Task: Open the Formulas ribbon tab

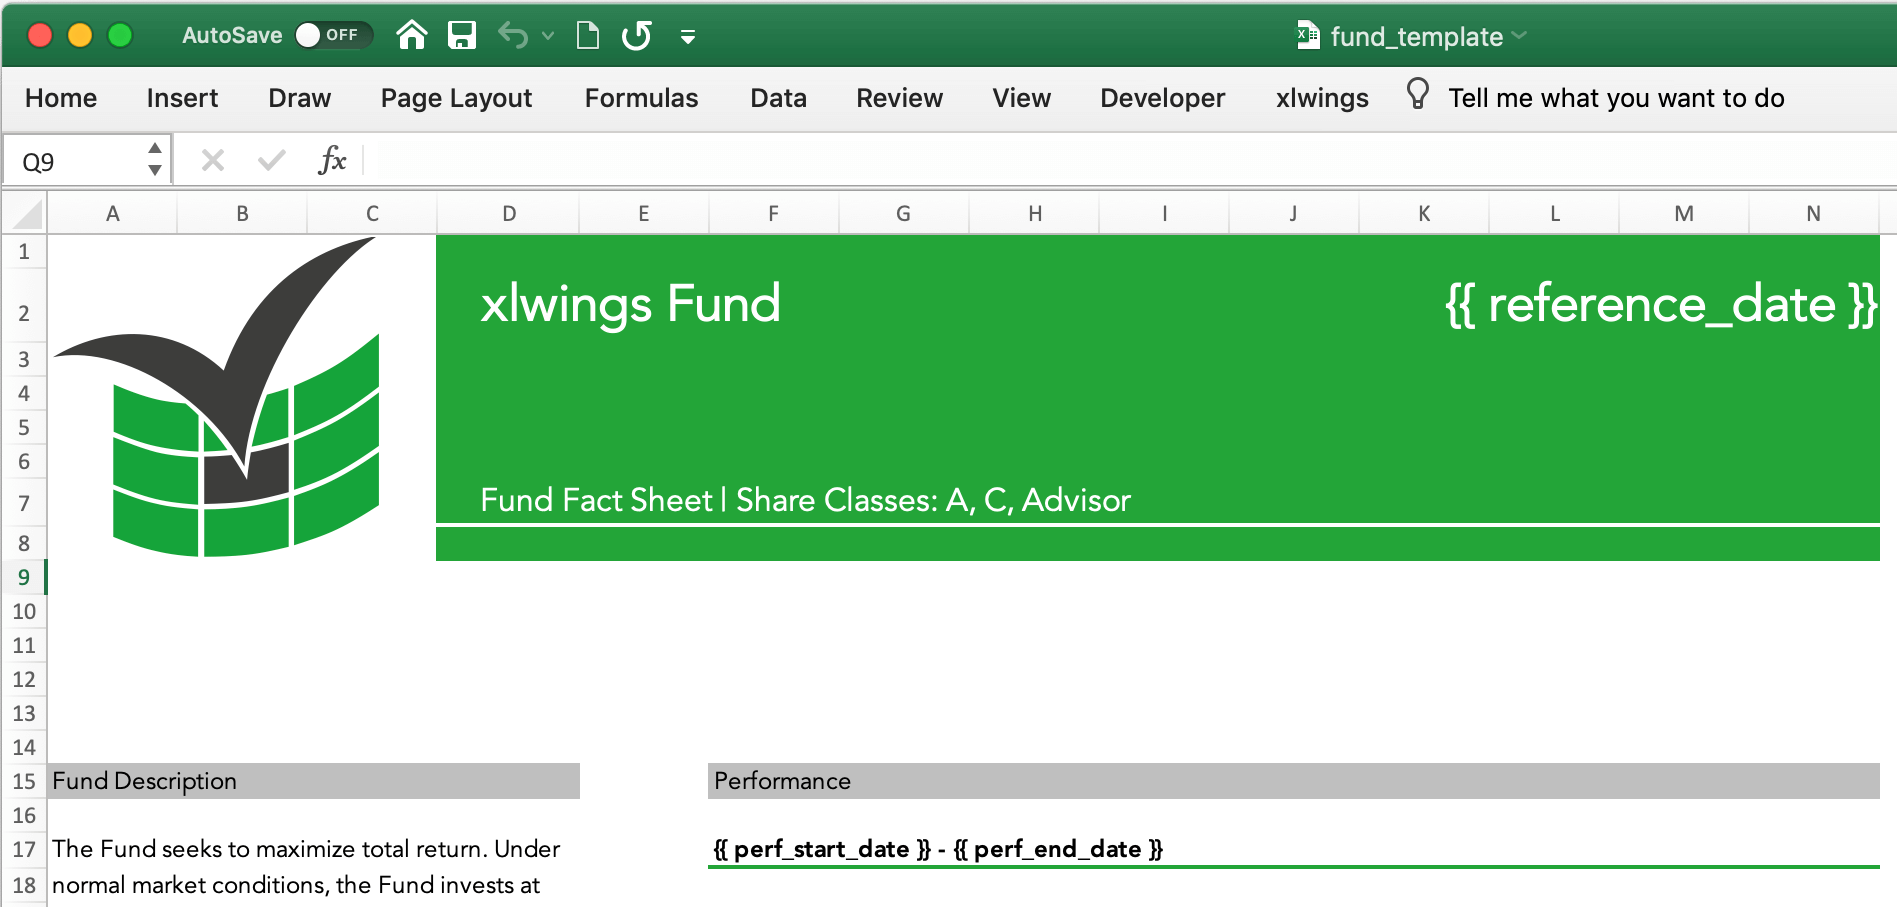Action: [x=641, y=98]
